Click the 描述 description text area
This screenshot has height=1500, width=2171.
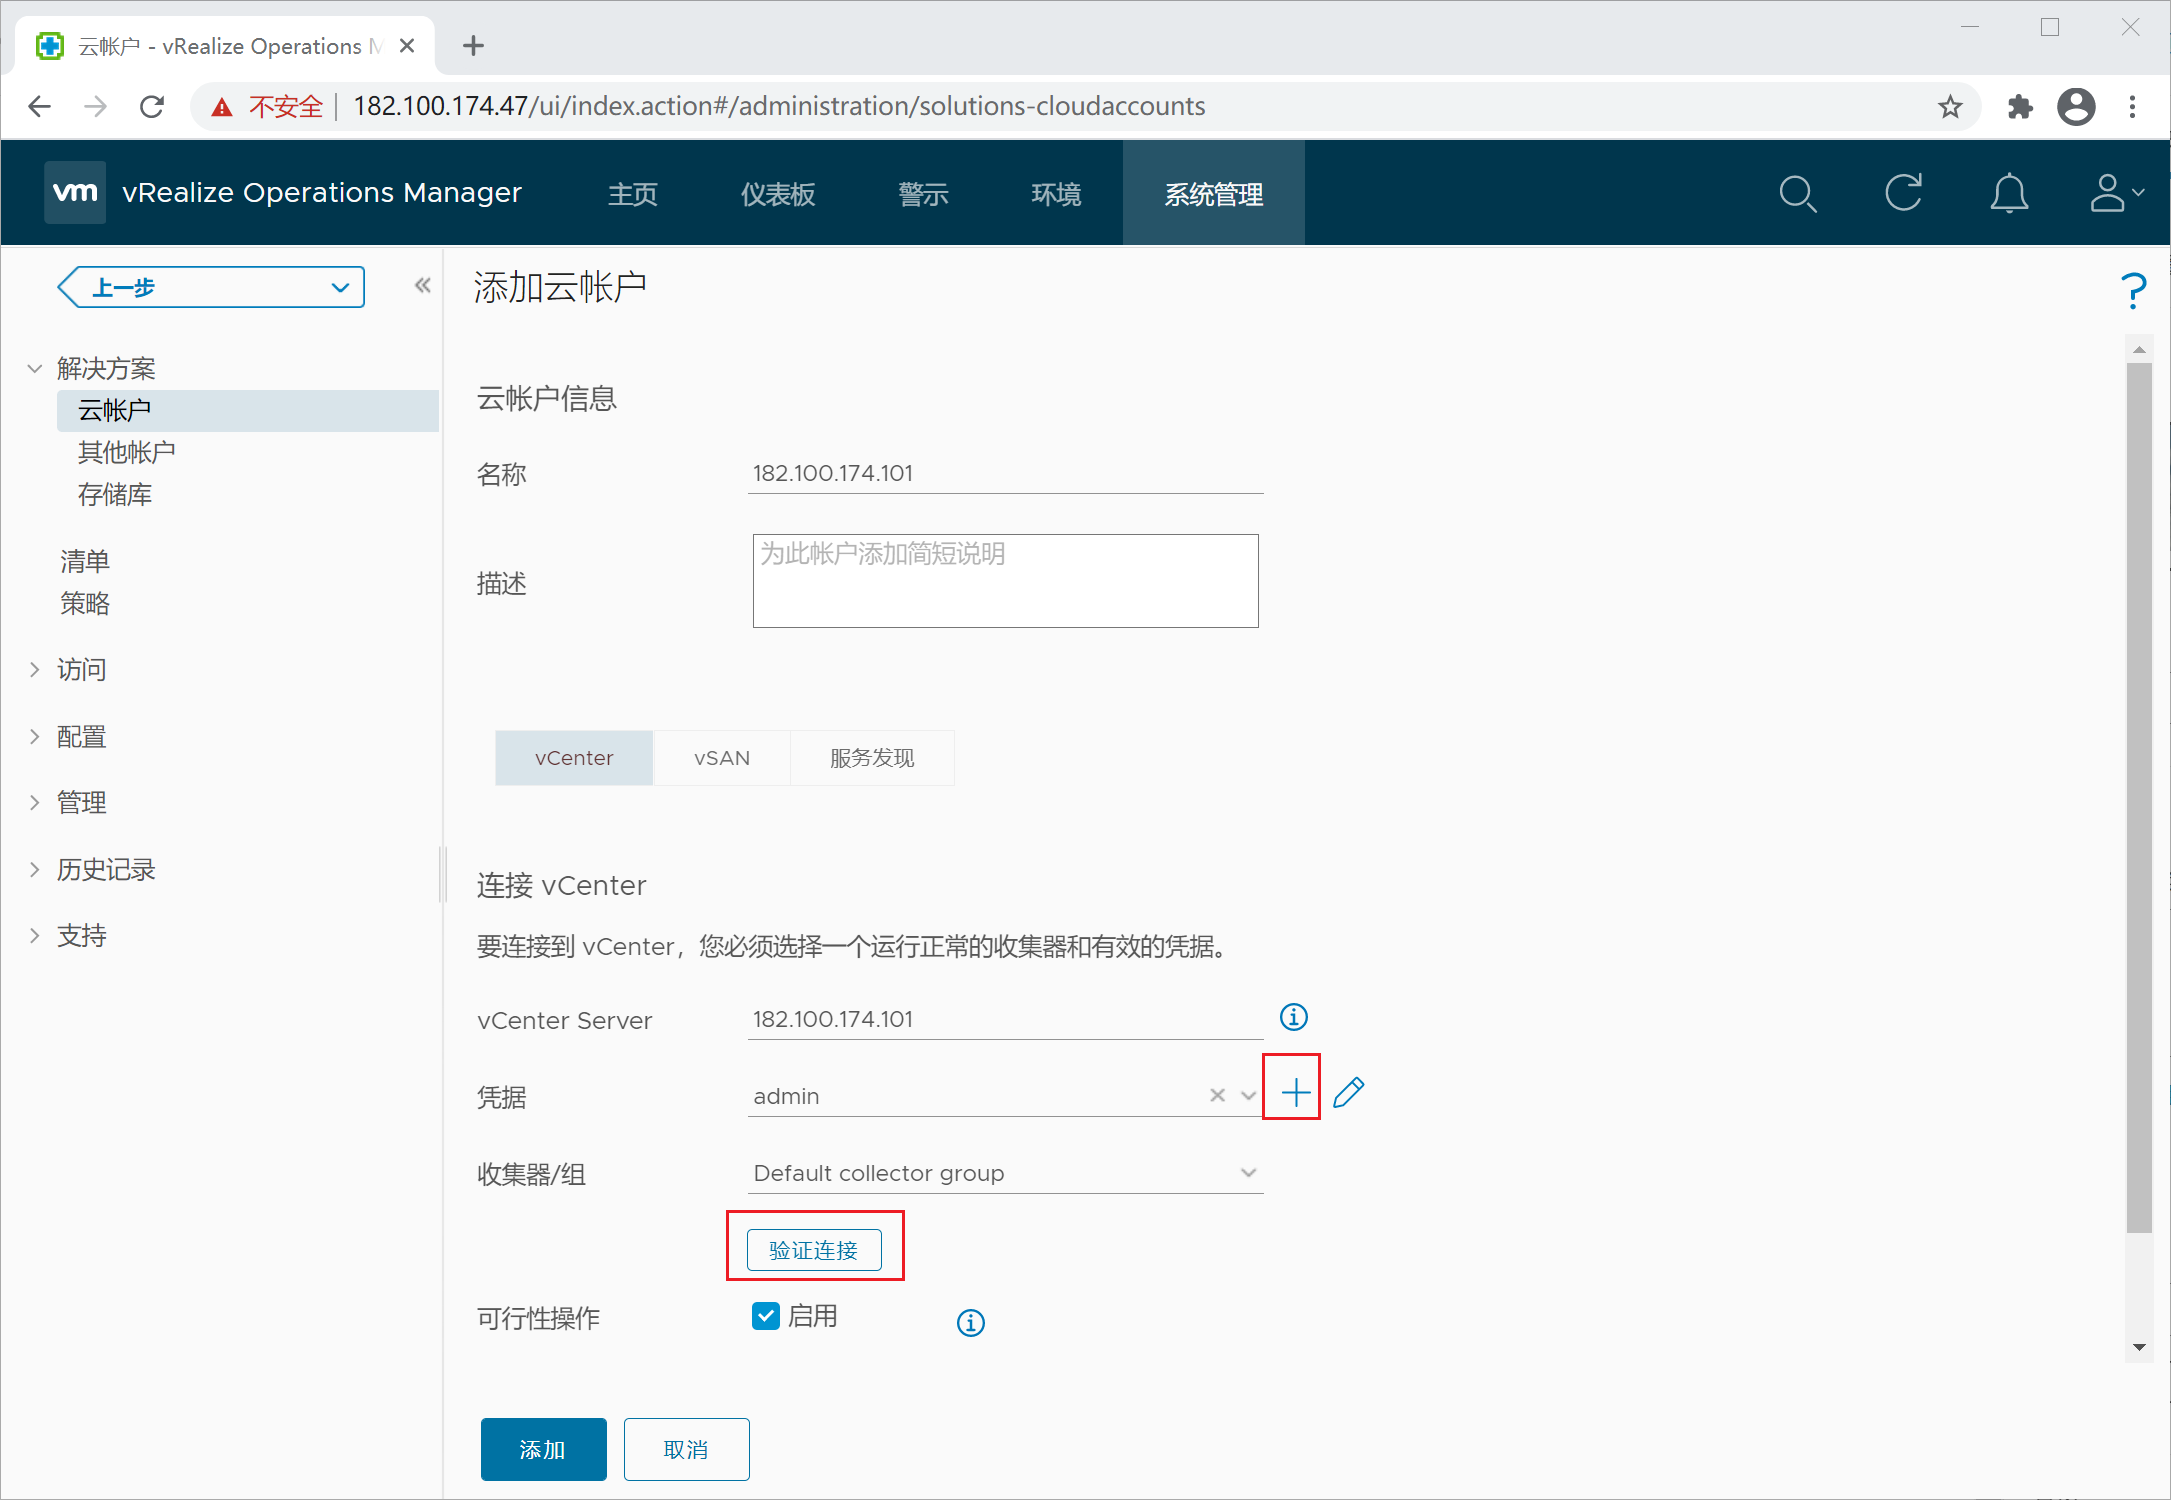(1004, 581)
